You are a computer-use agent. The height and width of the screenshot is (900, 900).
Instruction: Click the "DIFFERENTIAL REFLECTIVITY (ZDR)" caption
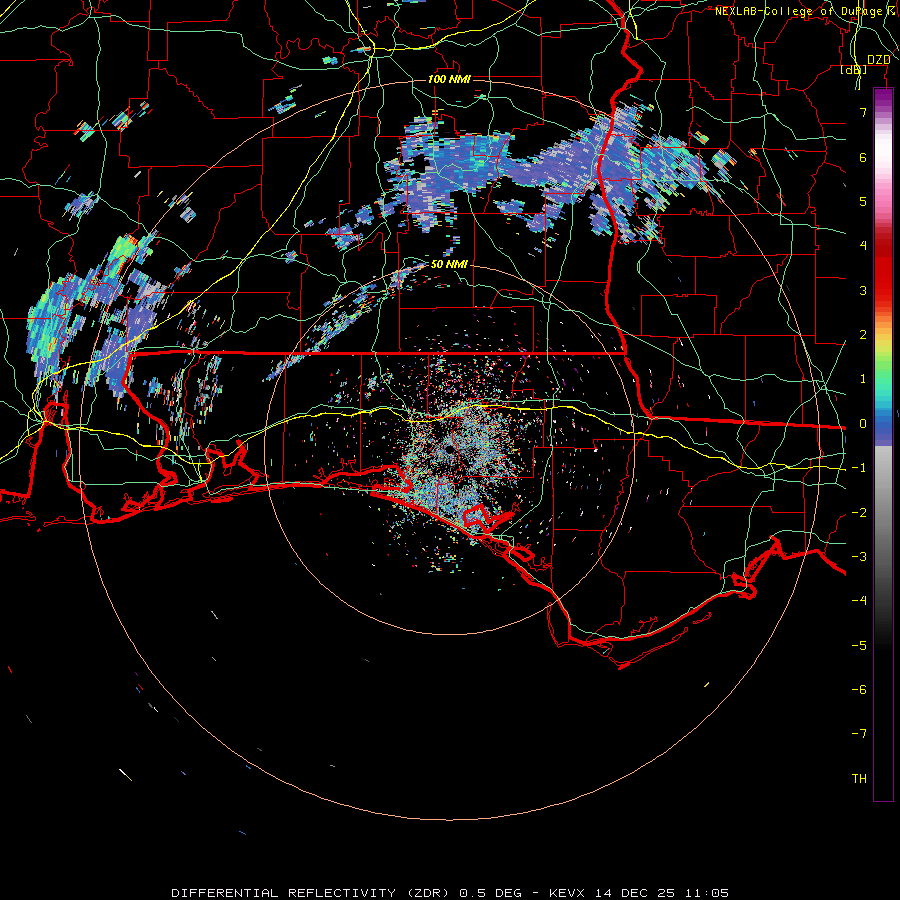(x=310, y=893)
